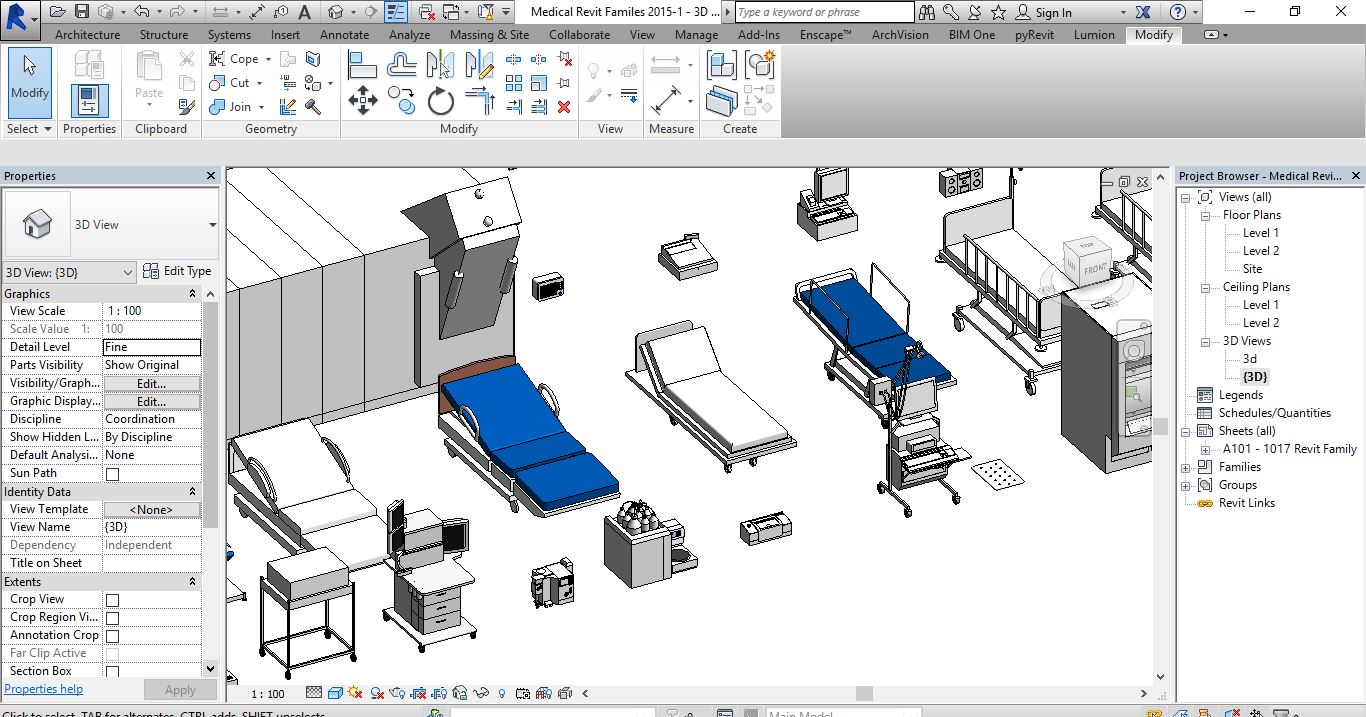Open the Type Properties ribbon icon
The image size is (1366, 717).
click(89, 66)
